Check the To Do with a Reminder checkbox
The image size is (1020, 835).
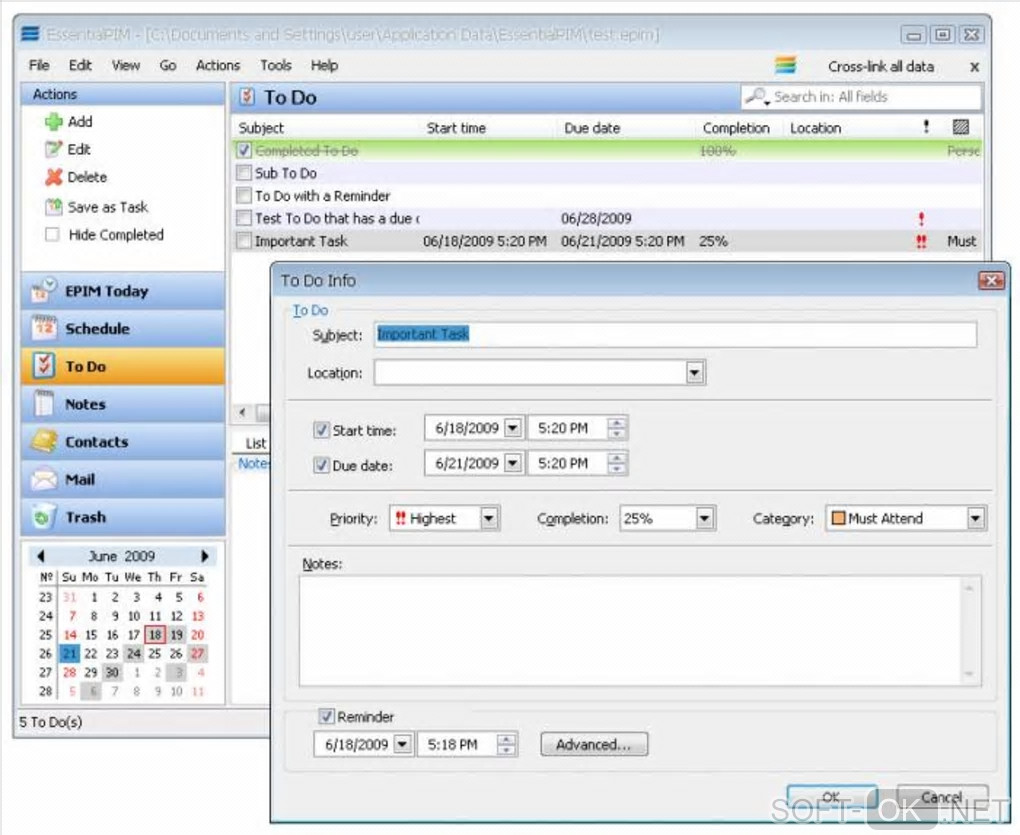(x=244, y=196)
